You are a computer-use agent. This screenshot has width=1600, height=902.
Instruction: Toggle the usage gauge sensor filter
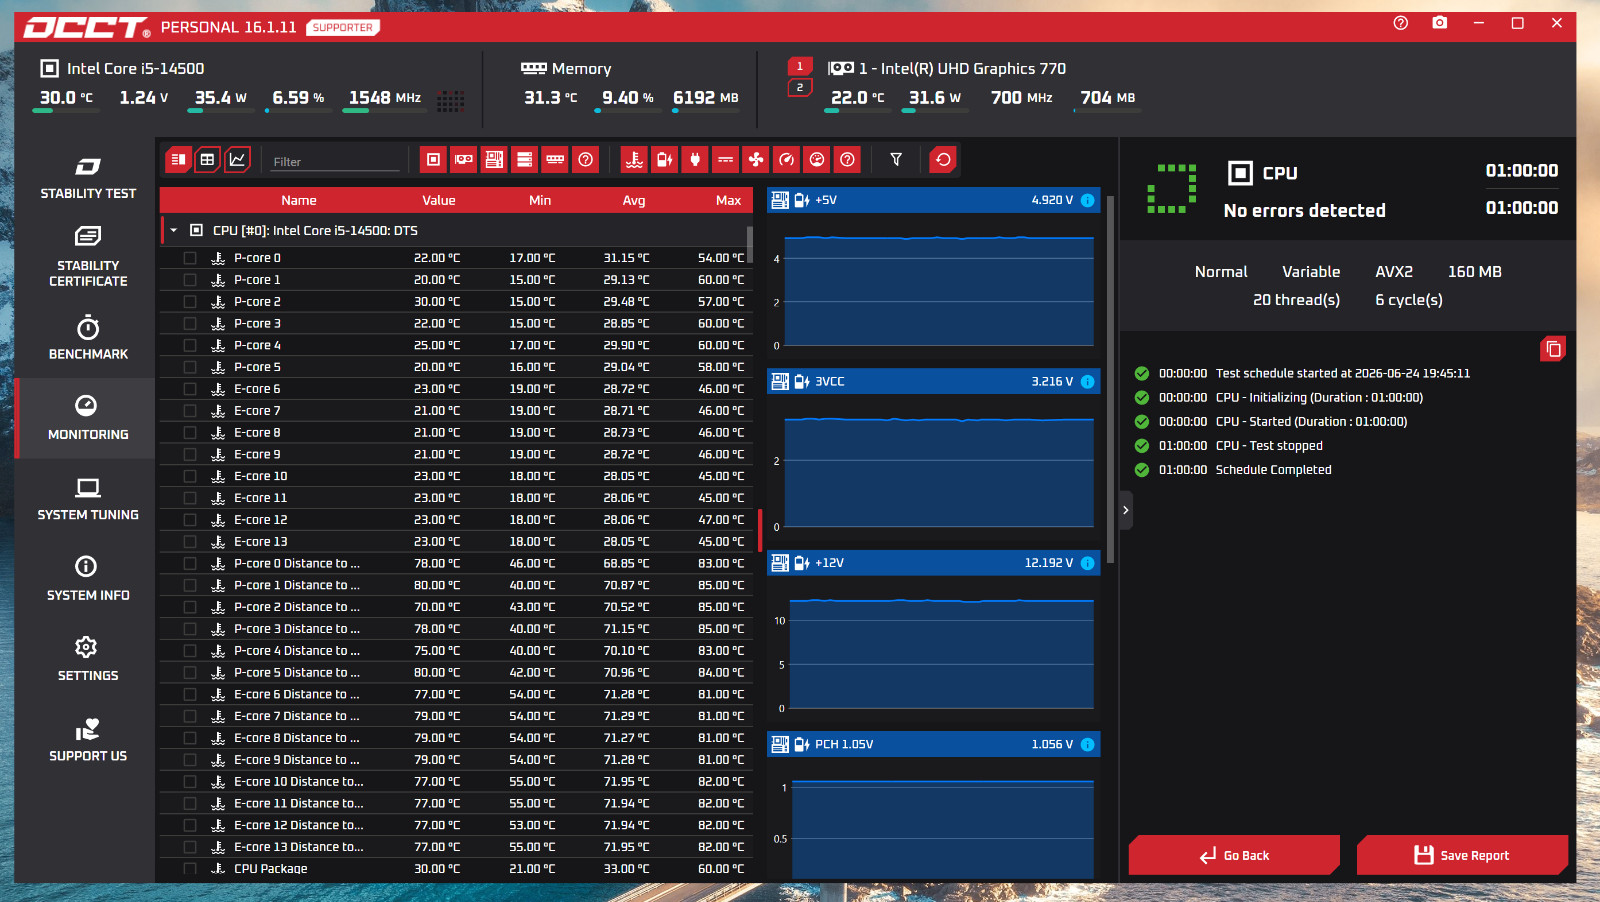[x=817, y=159]
